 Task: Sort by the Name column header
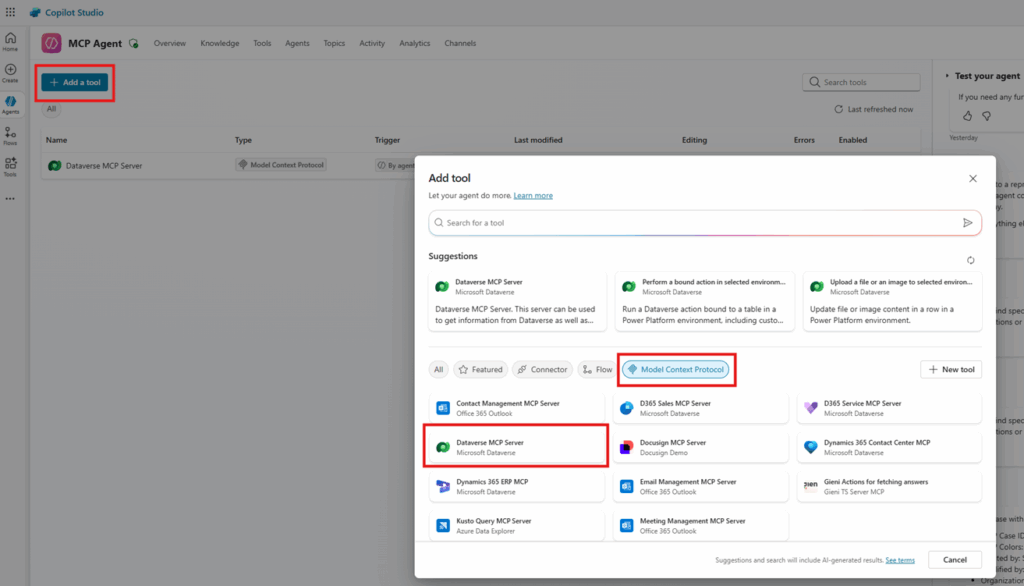(57, 140)
